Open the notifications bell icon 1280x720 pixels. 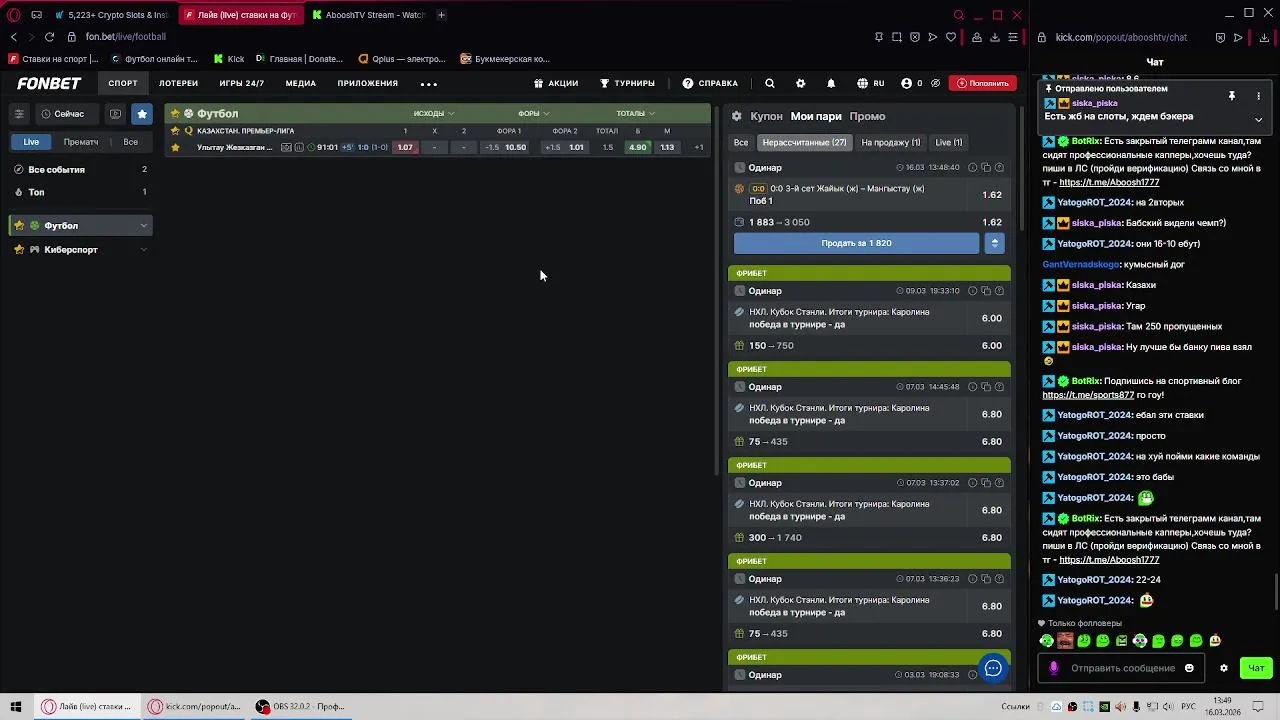830,83
